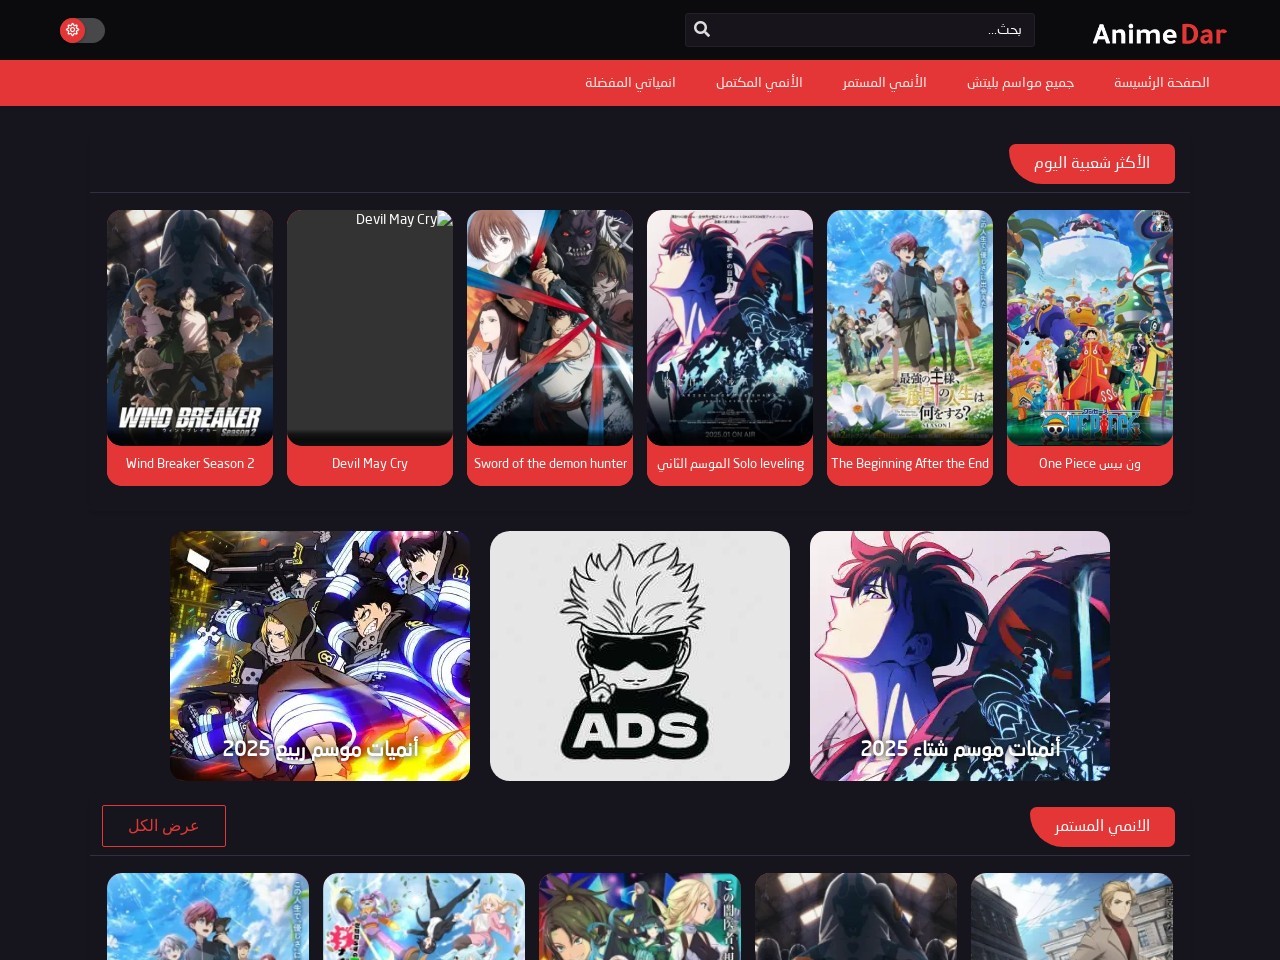1280x960 pixels.
Task: Open the Solo leveling season two poster
Action: (x=730, y=328)
